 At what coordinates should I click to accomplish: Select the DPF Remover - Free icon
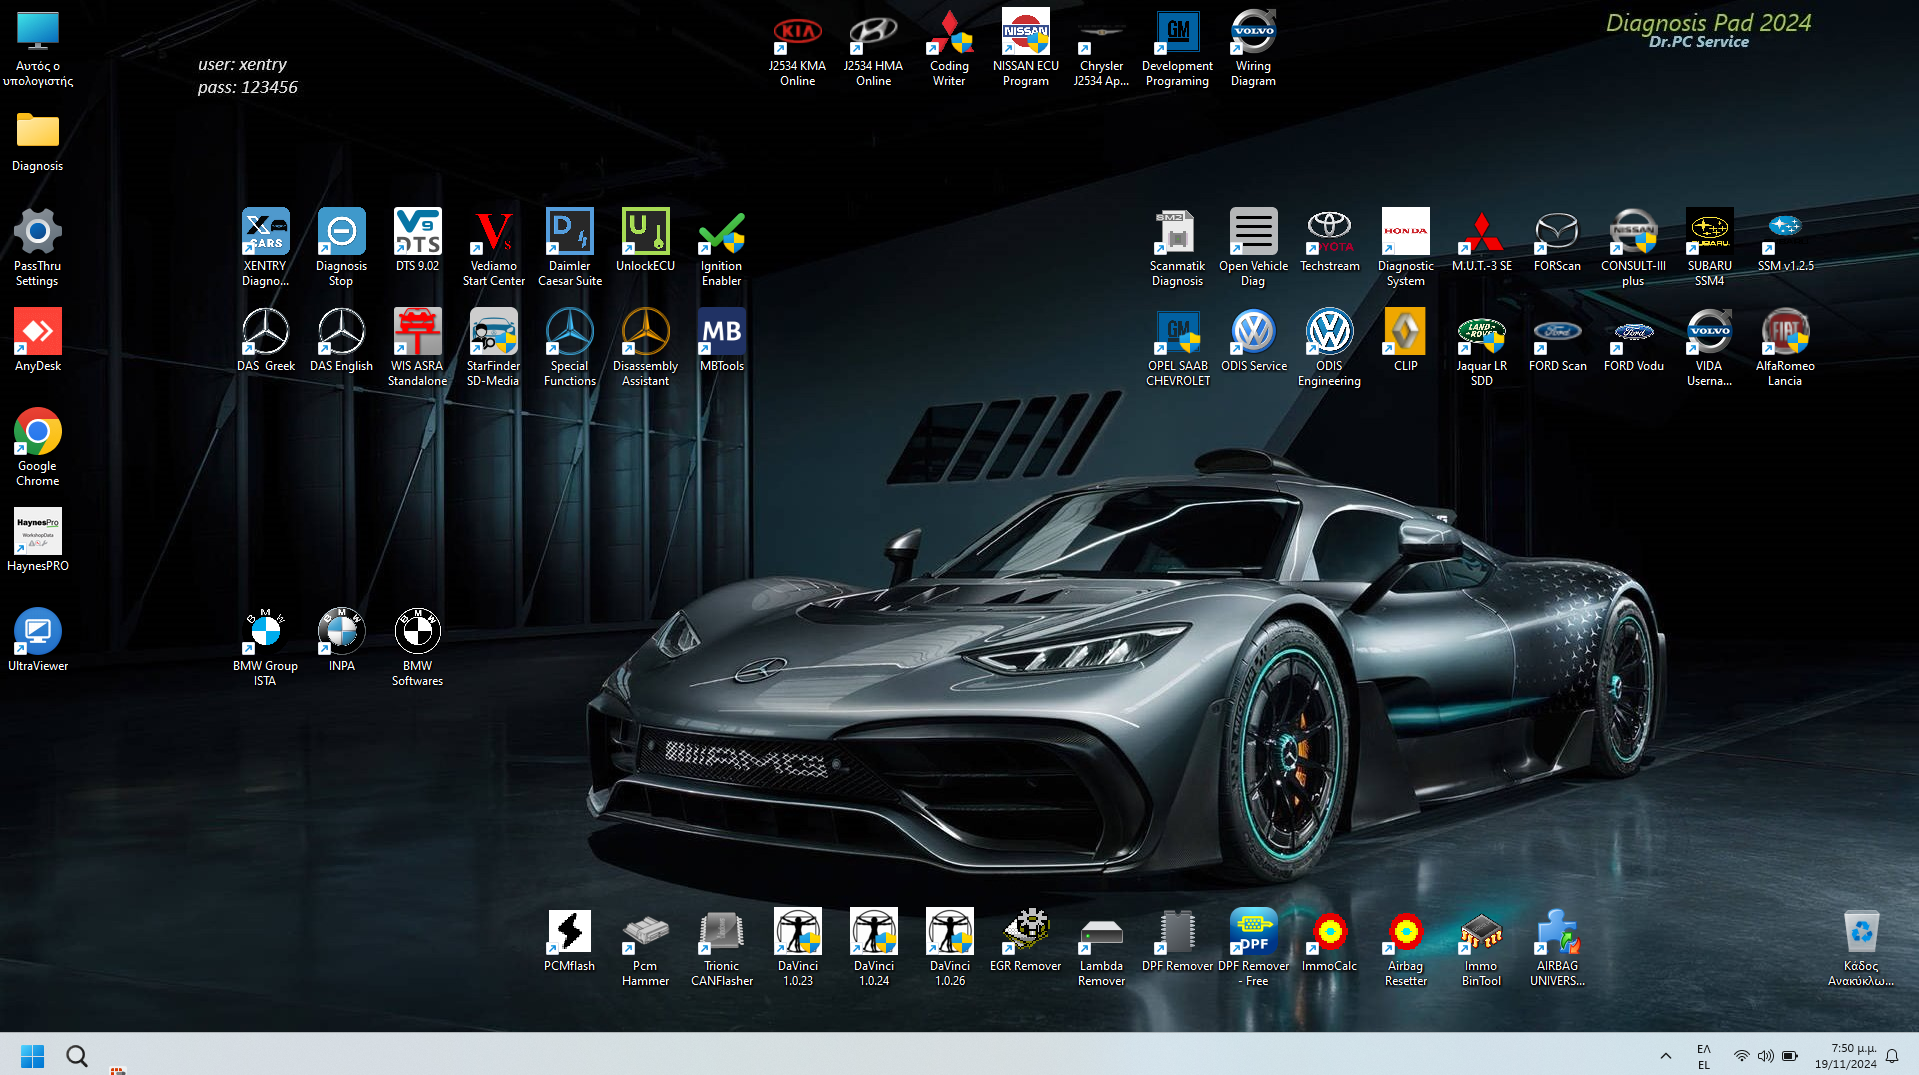click(1253, 946)
